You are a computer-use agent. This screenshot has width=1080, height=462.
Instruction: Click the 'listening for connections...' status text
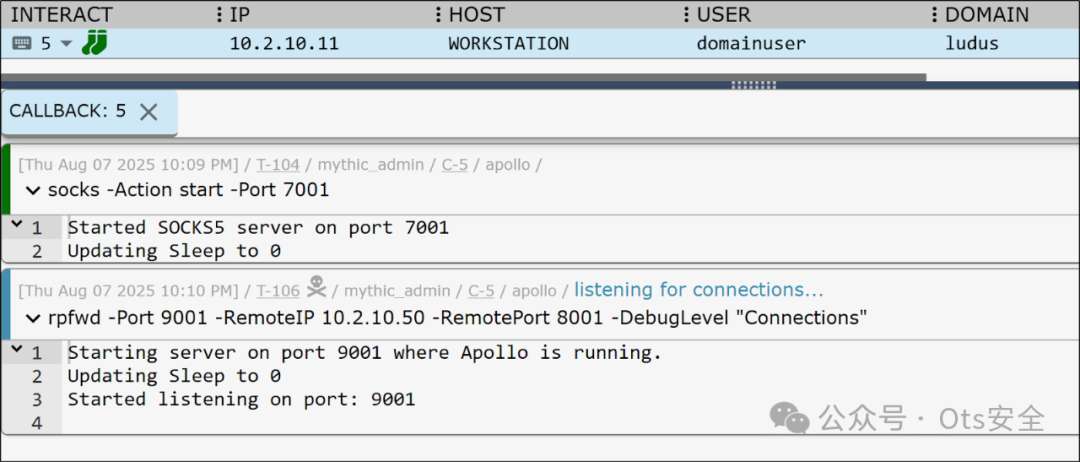tap(698, 290)
